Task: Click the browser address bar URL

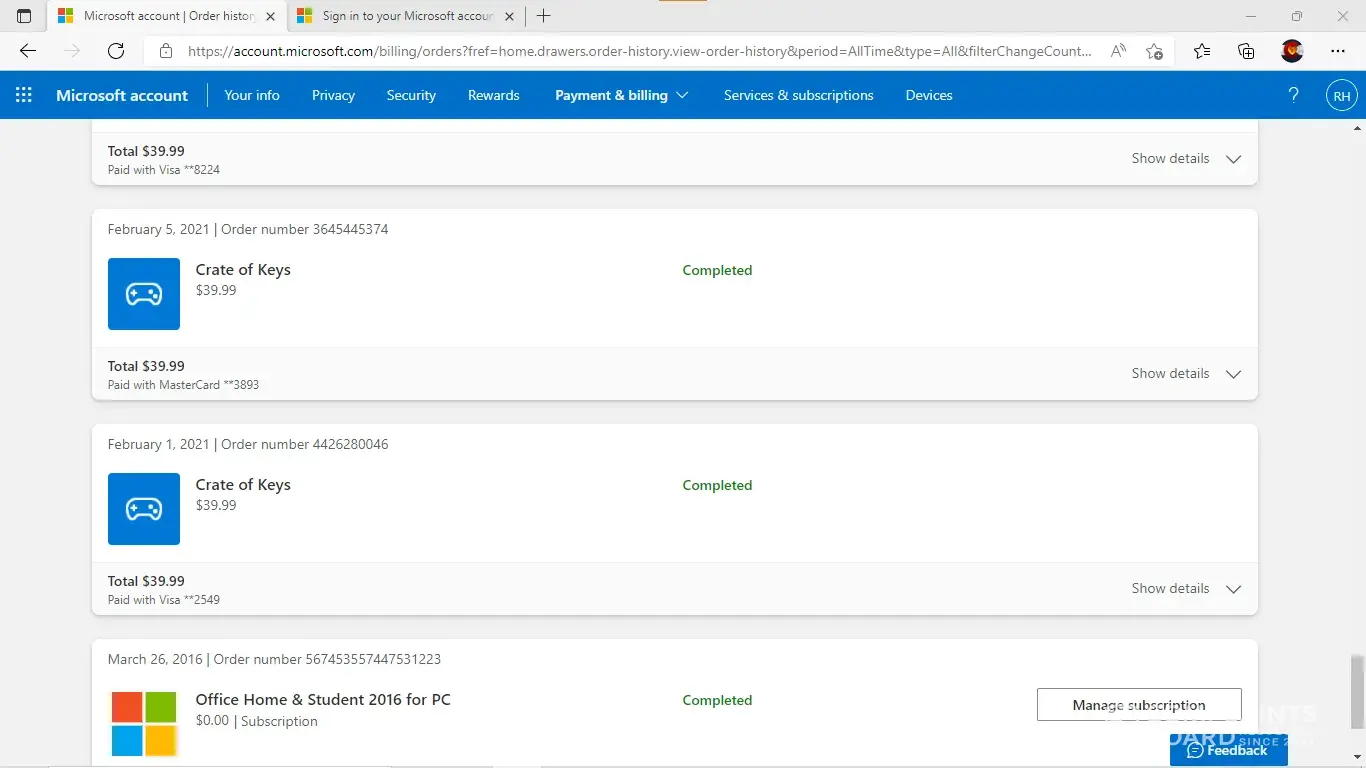Action: point(640,51)
